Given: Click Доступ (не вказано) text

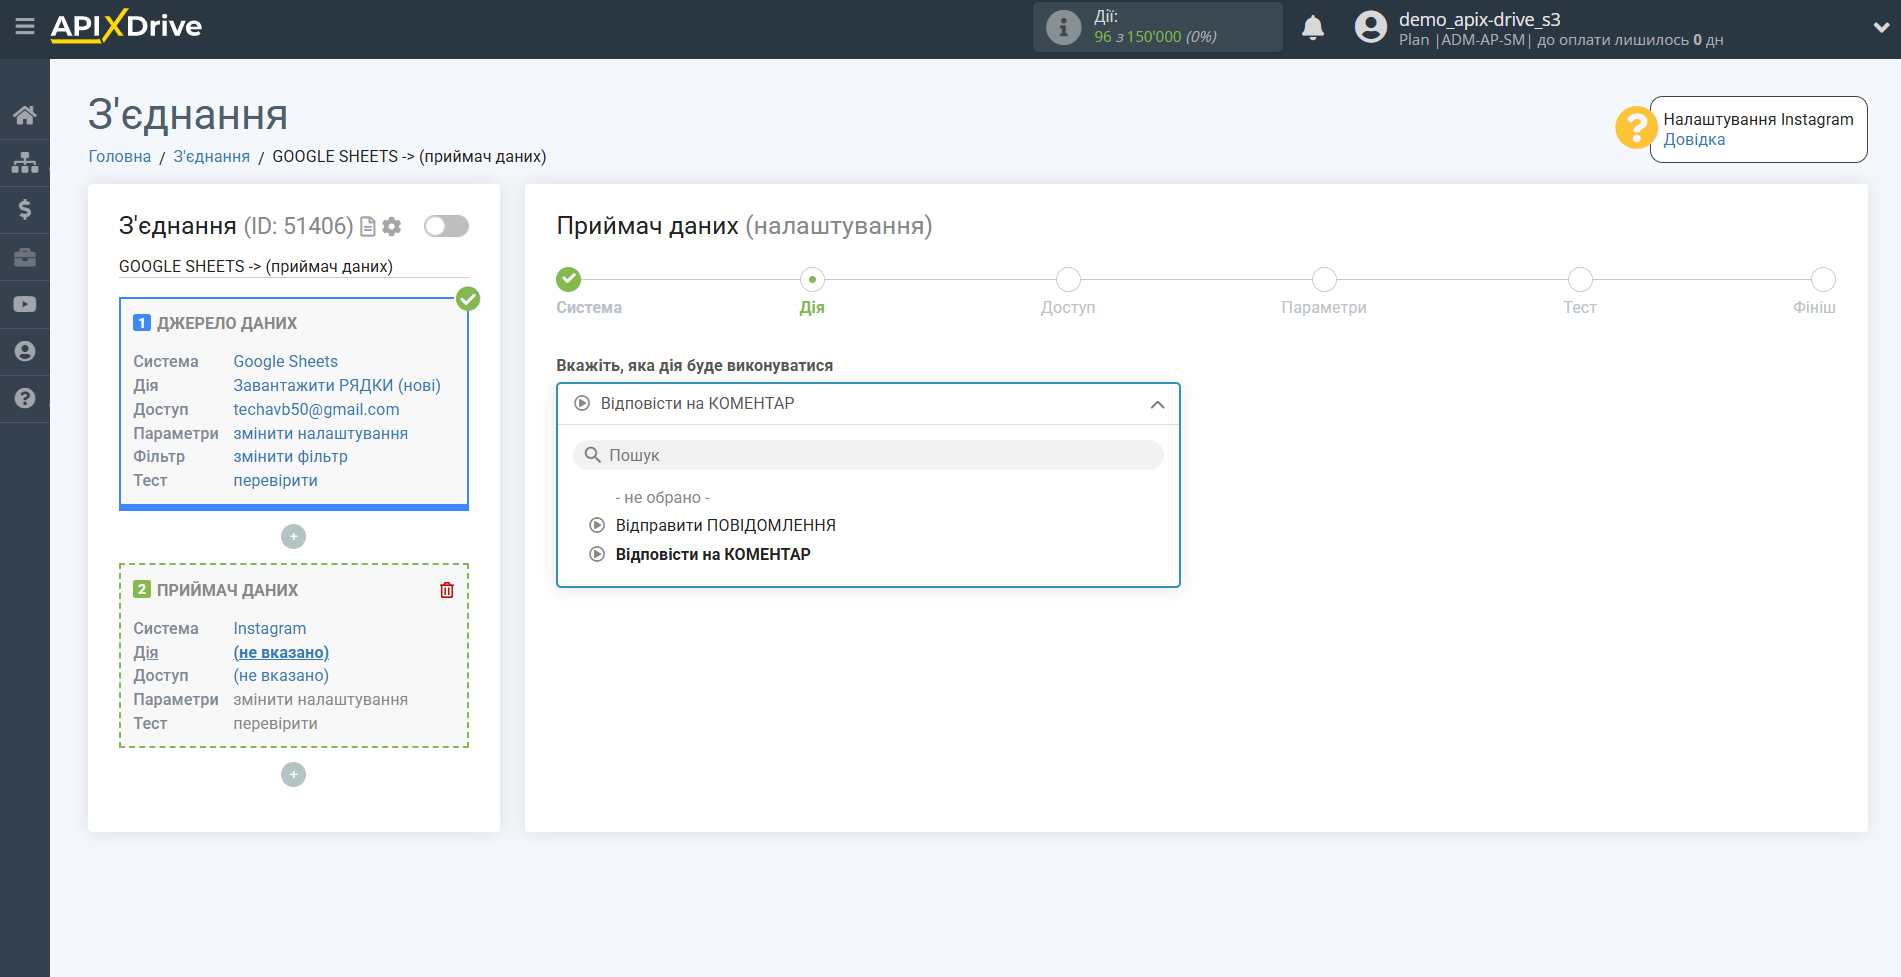Looking at the screenshot, I should 281,675.
